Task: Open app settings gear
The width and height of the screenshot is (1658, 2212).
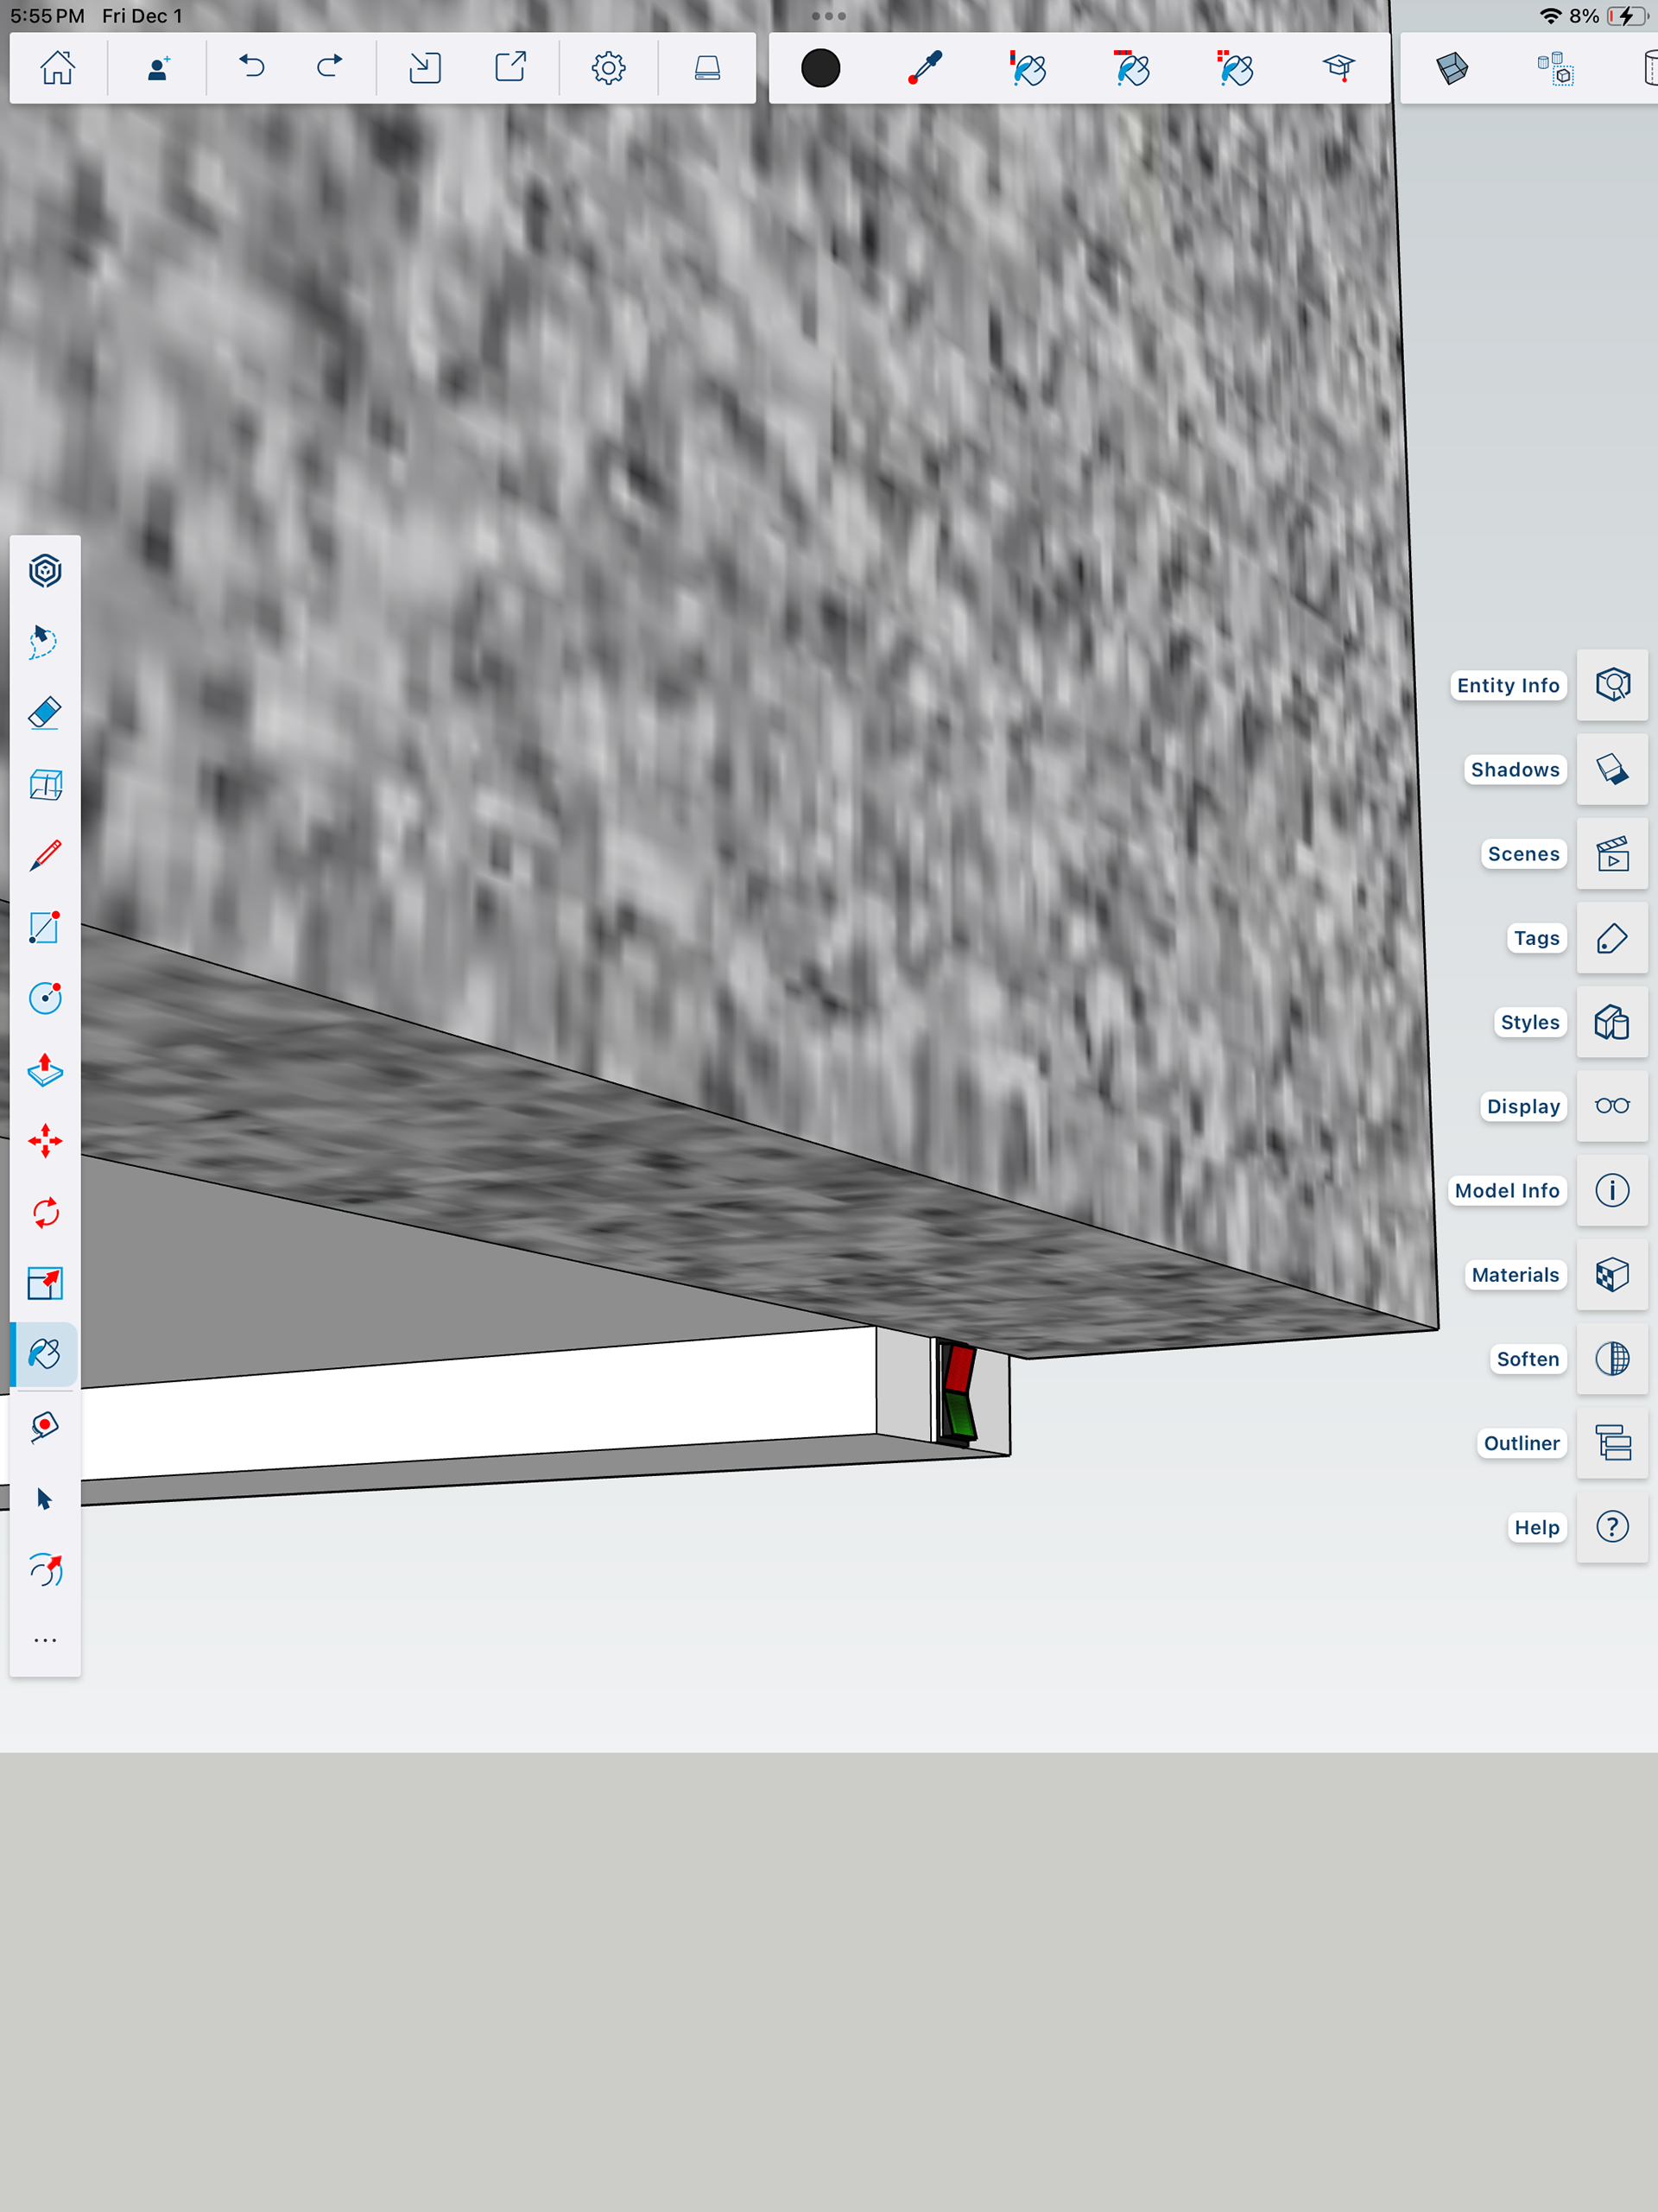Action: pos(608,68)
